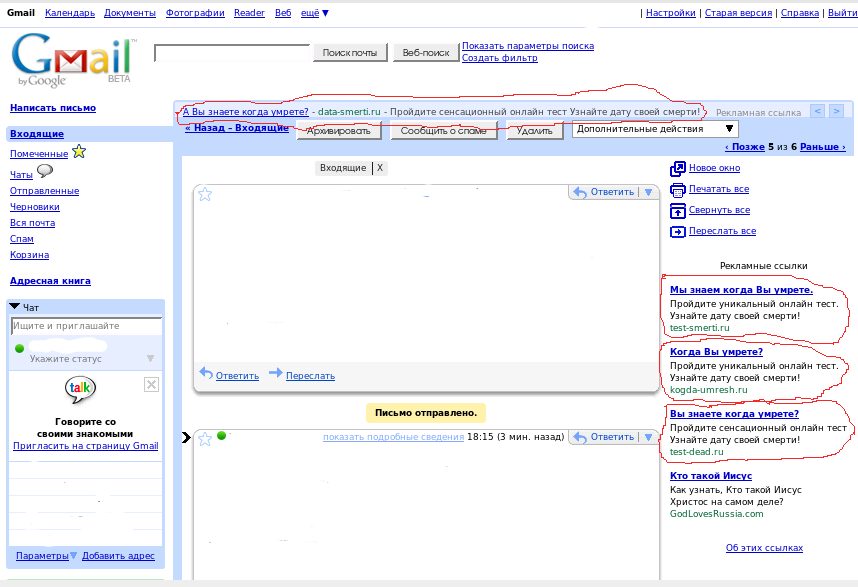Open Веб in the top bar
858x587 pixels.
tap(283, 13)
